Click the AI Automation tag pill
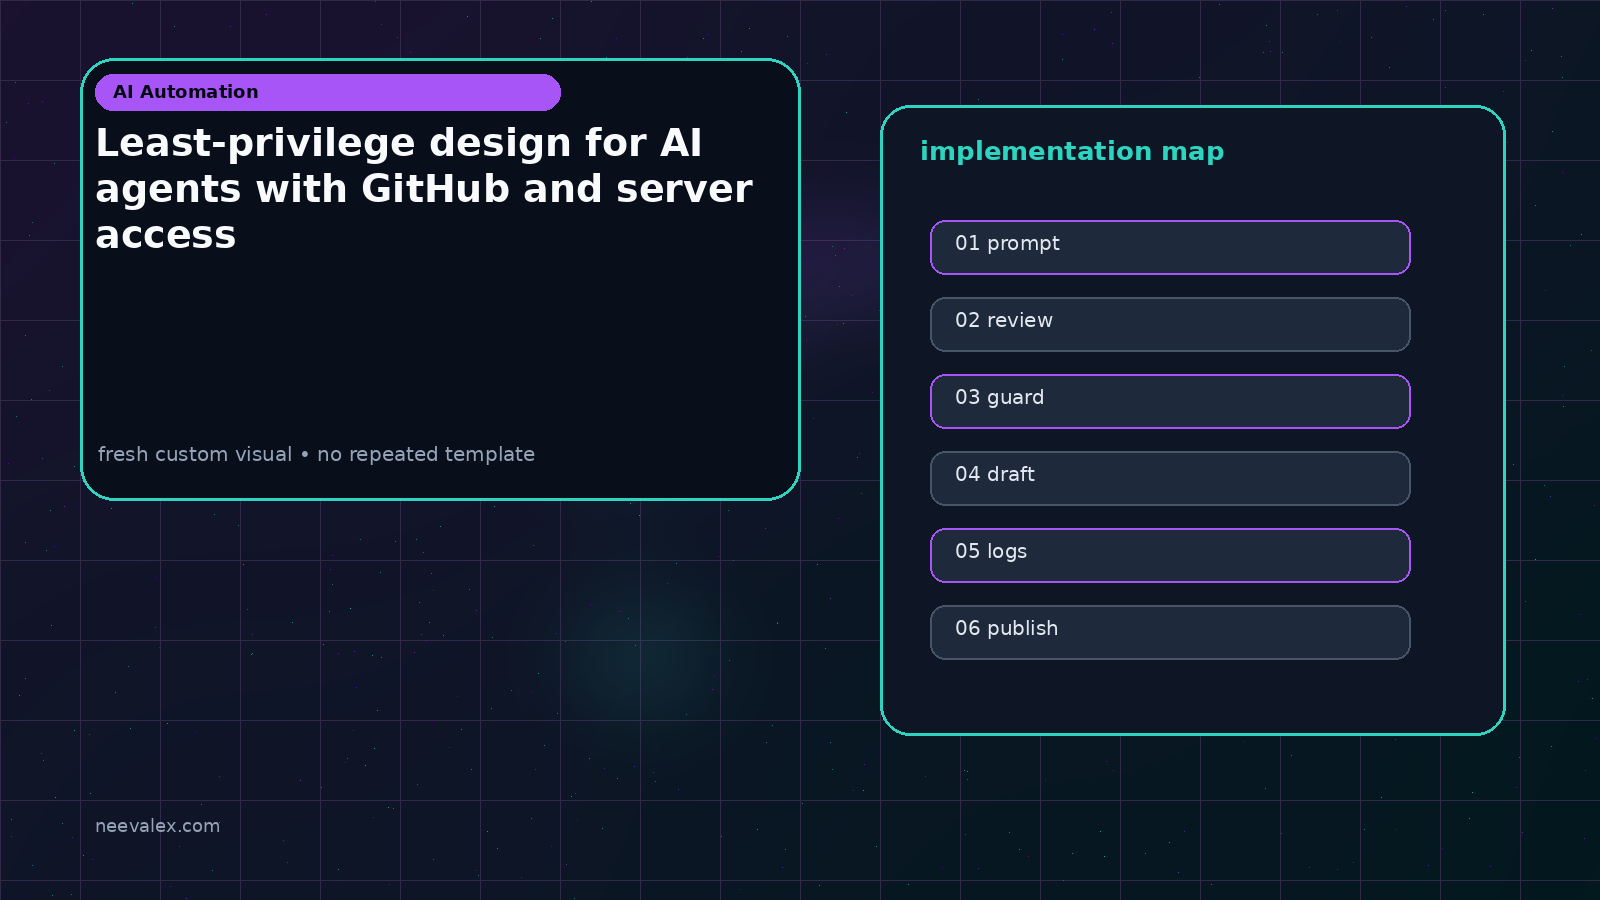The image size is (1600, 900). [x=328, y=92]
